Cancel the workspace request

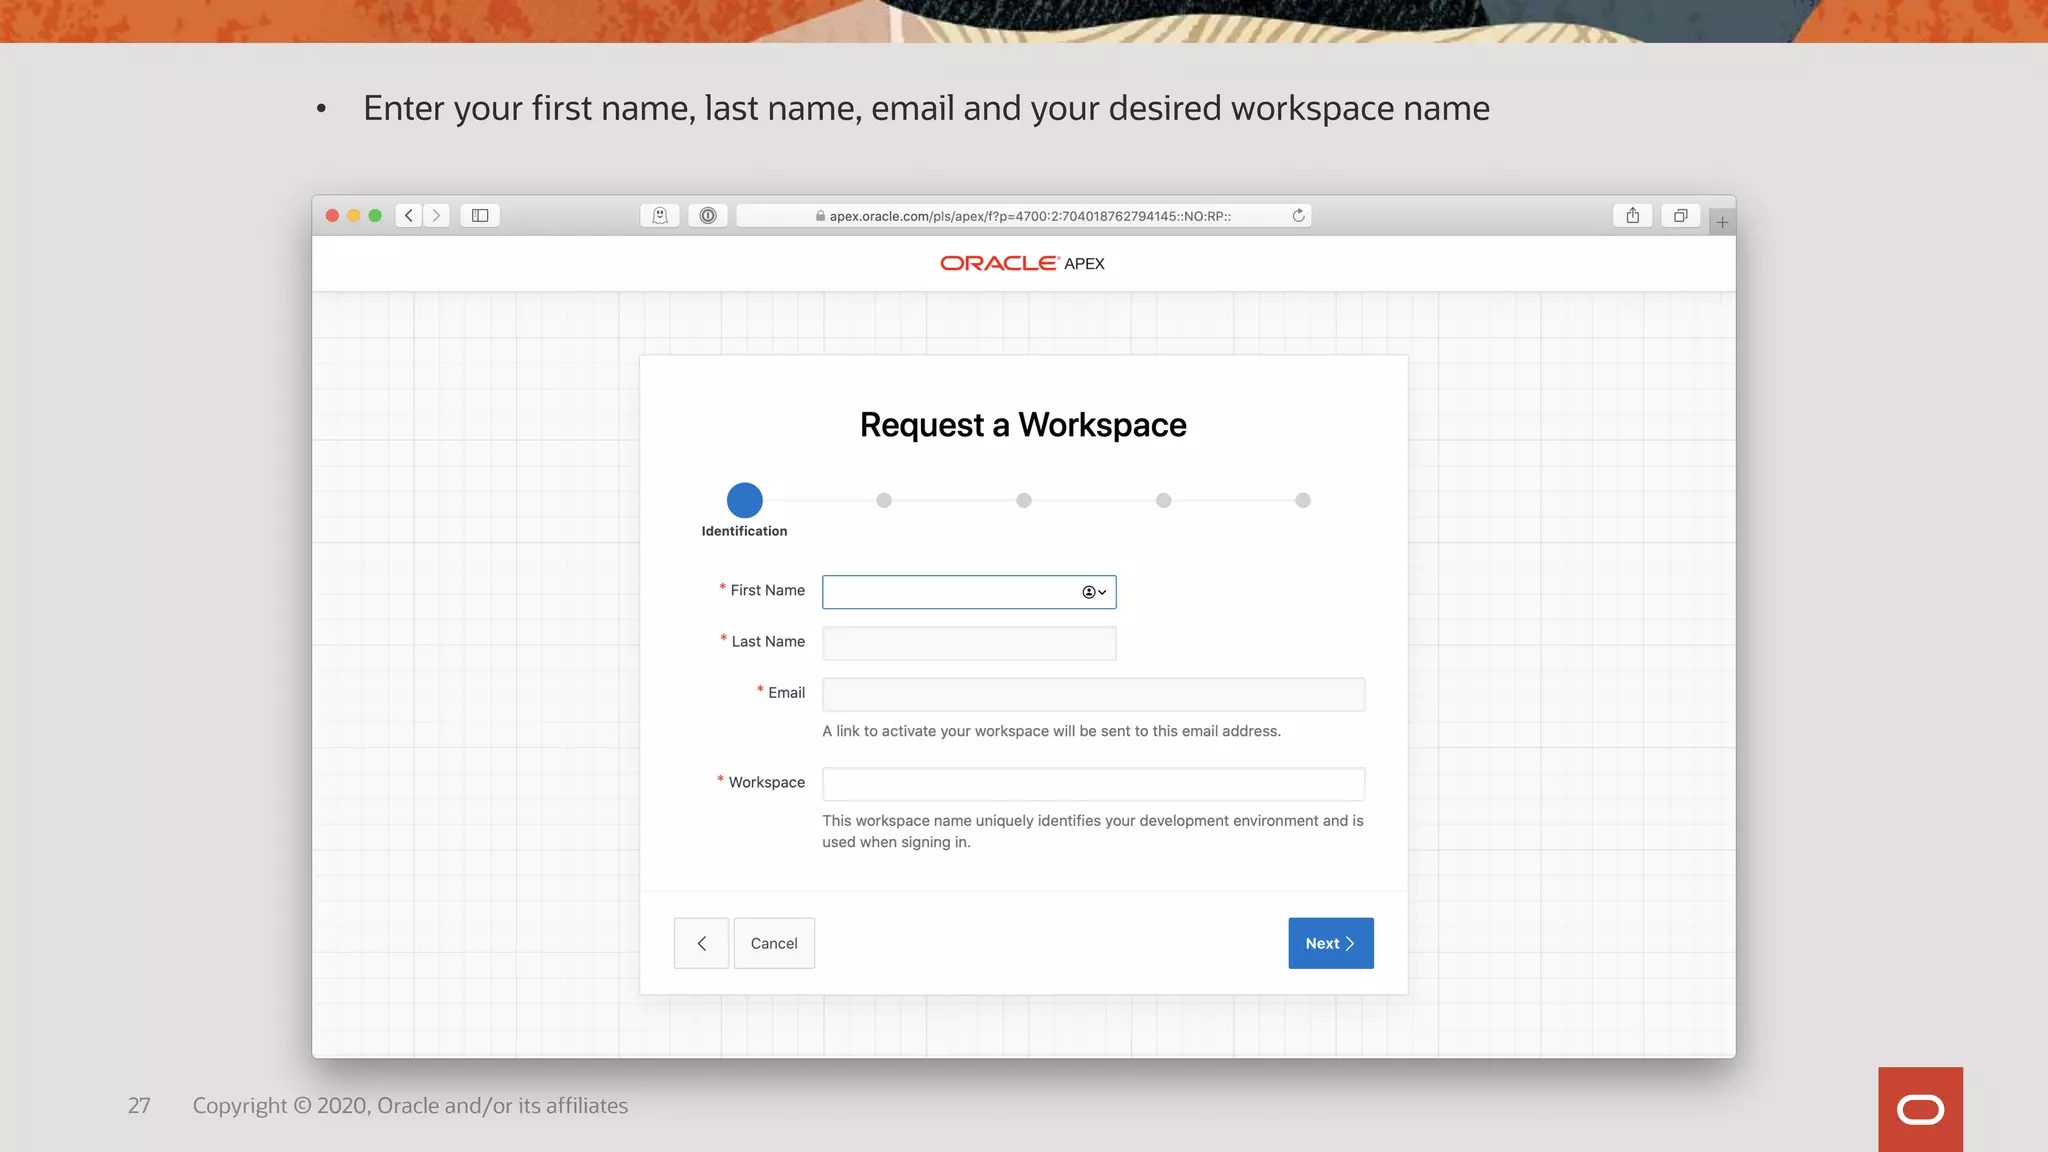pyautogui.click(x=774, y=943)
